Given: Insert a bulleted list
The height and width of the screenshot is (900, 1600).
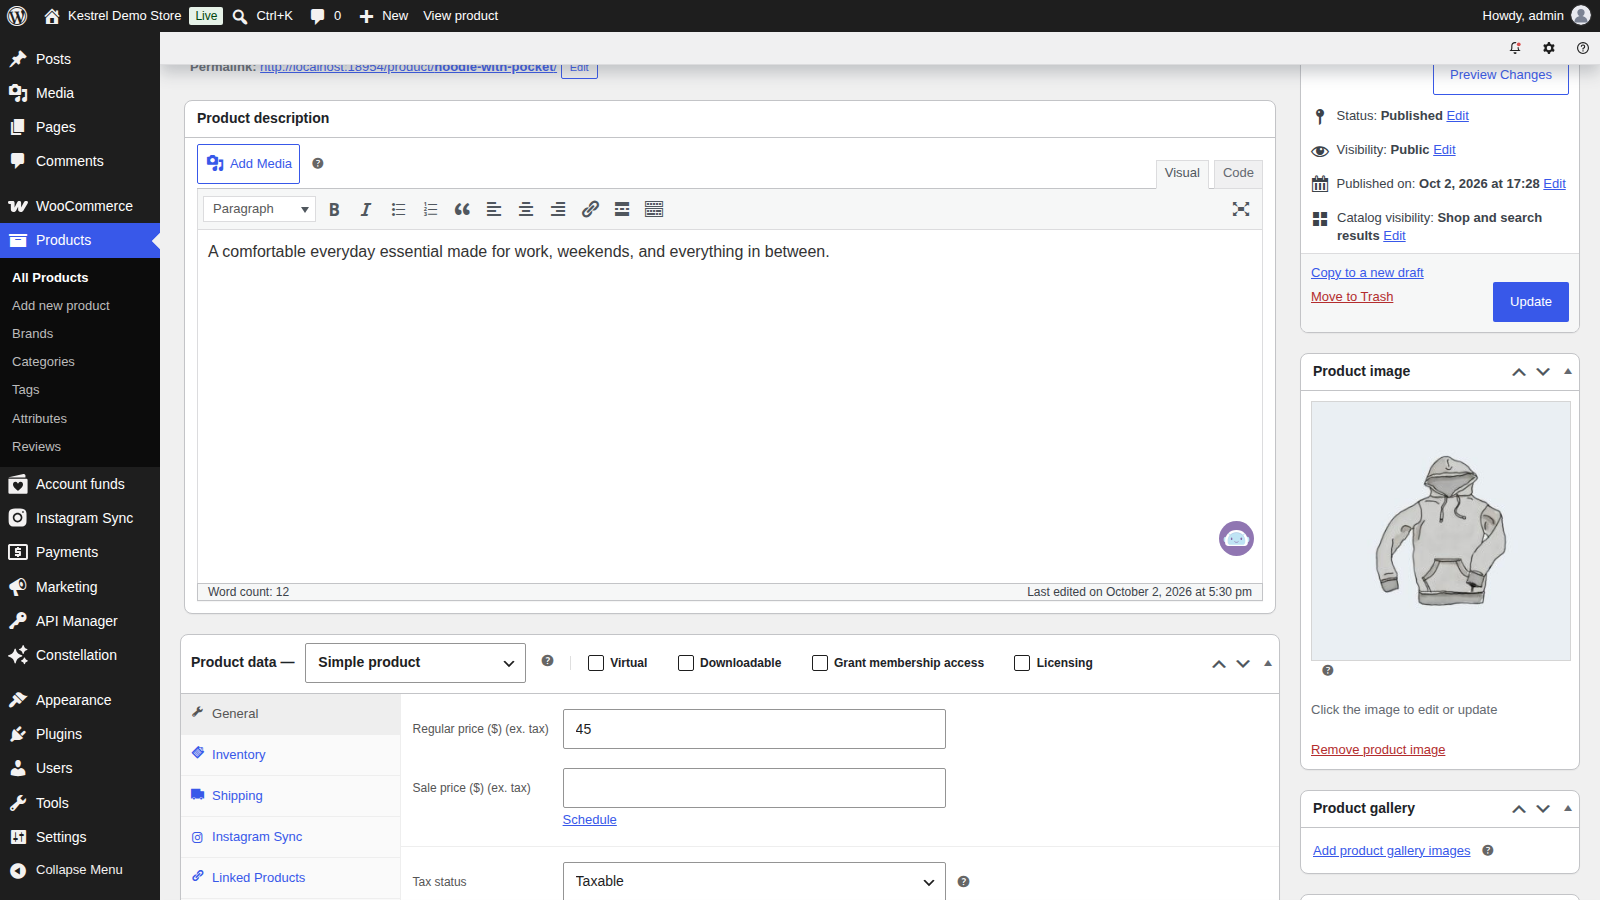Looking at the screenshot, I should click(x=398, y=209).
